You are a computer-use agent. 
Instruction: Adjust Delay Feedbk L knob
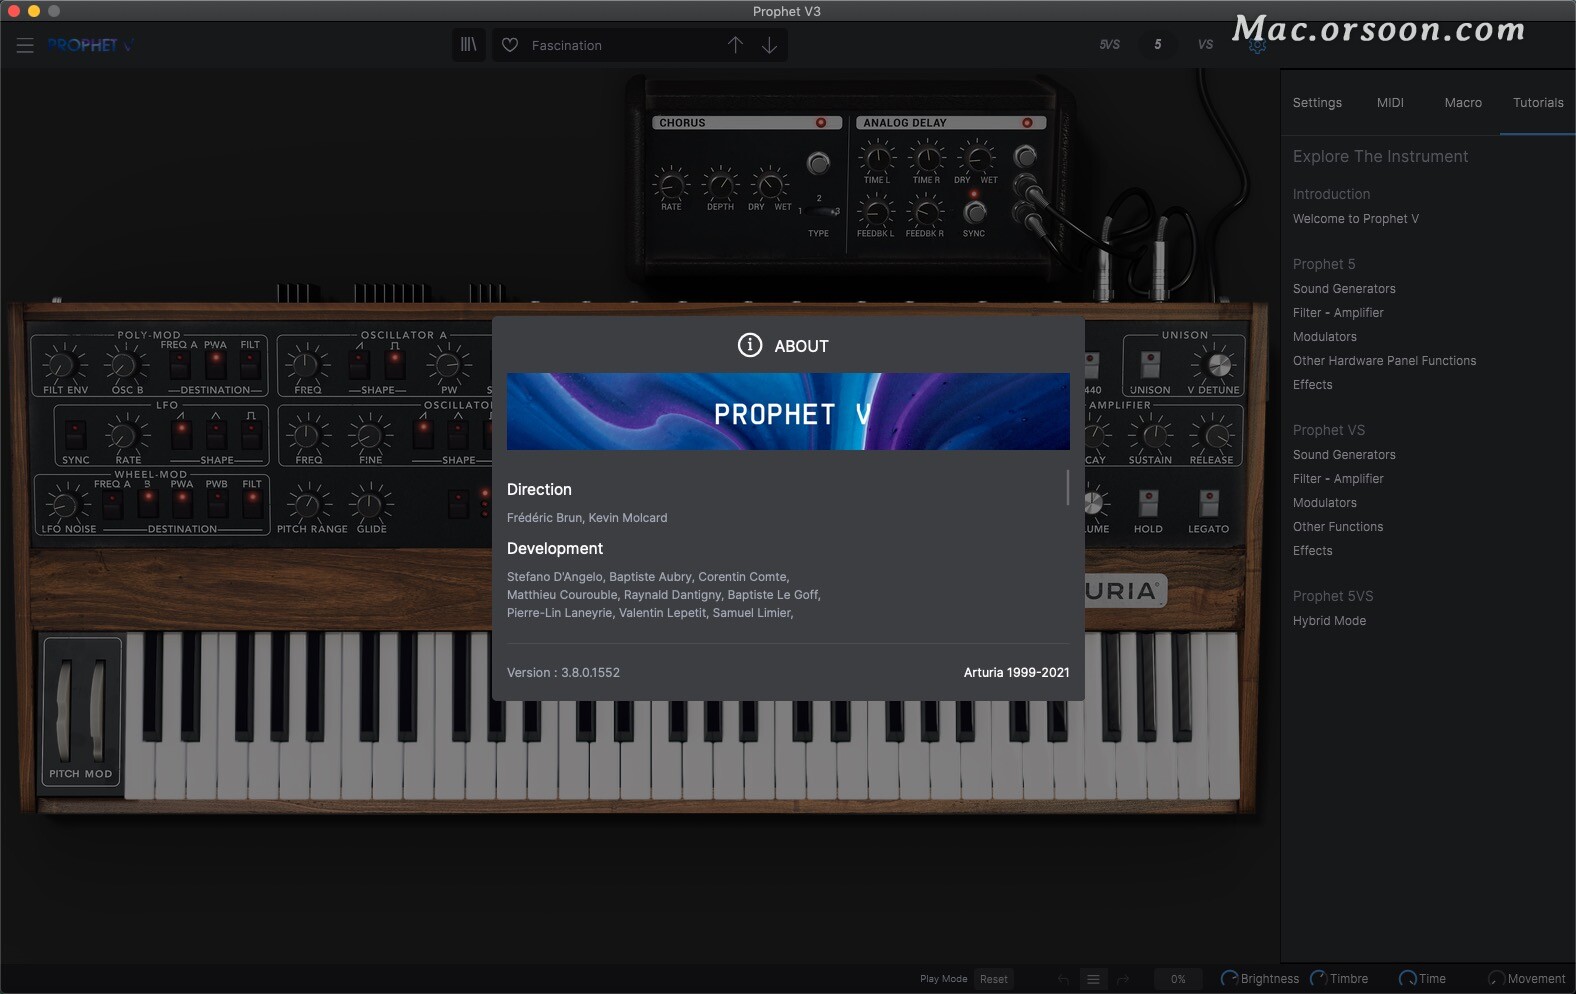(x=875, y=211)
